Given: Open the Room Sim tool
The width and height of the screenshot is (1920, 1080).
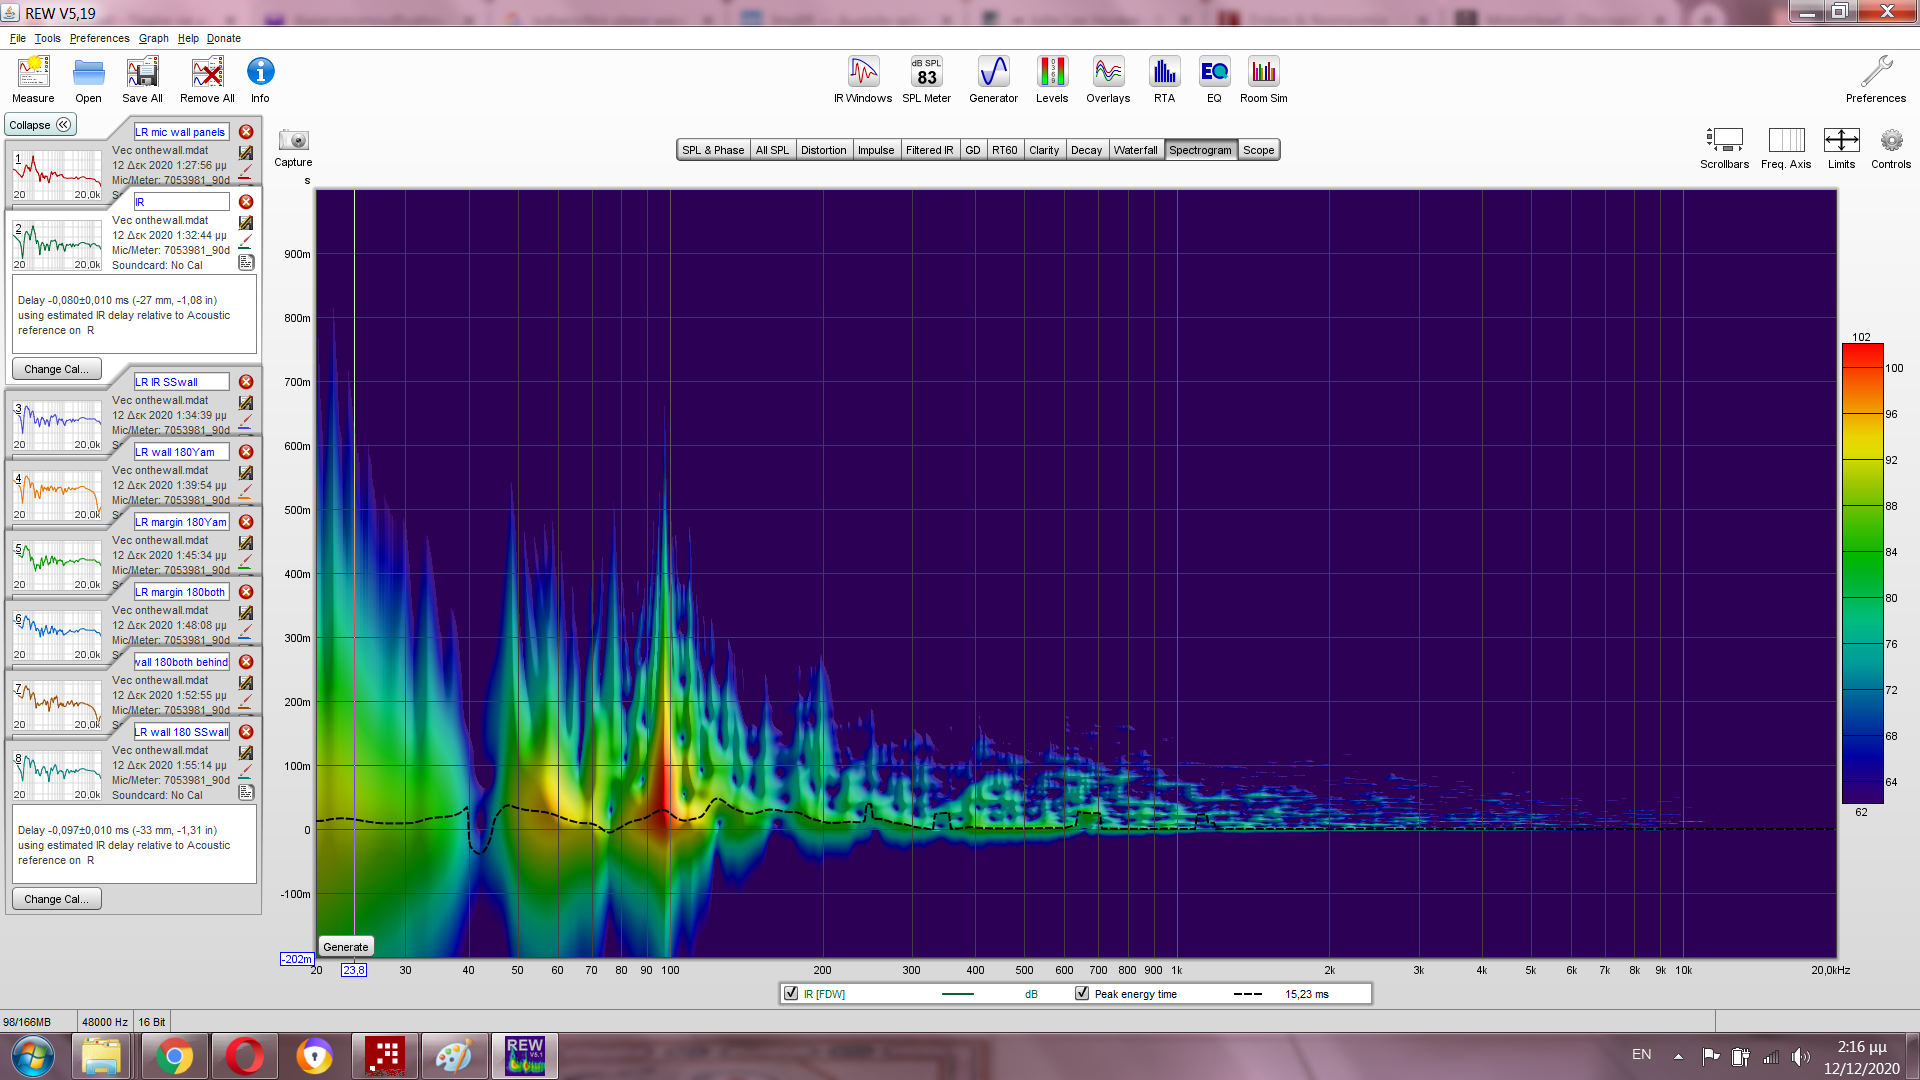Looking at the screenshot, I should tap(1263, 79).
